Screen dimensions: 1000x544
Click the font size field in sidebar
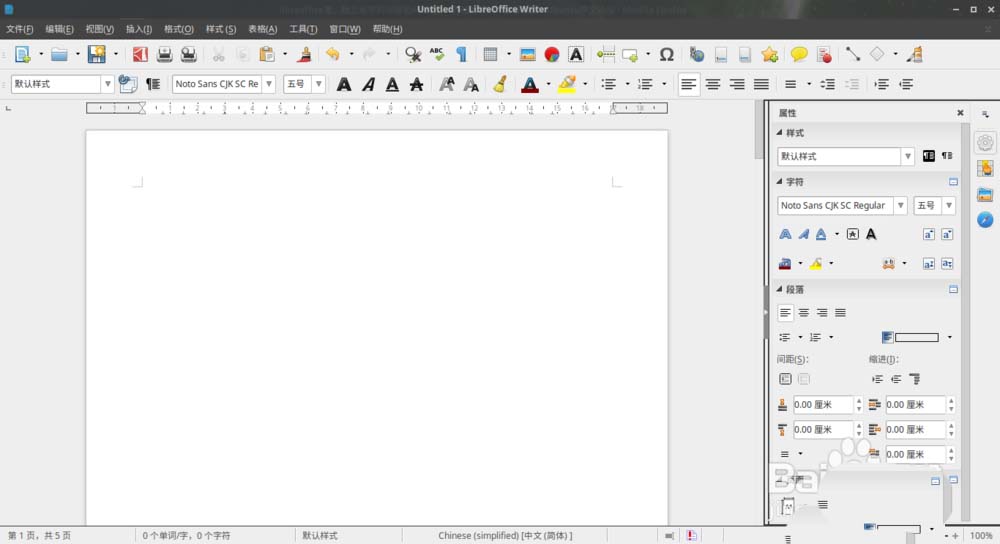[x=925, y=205]
